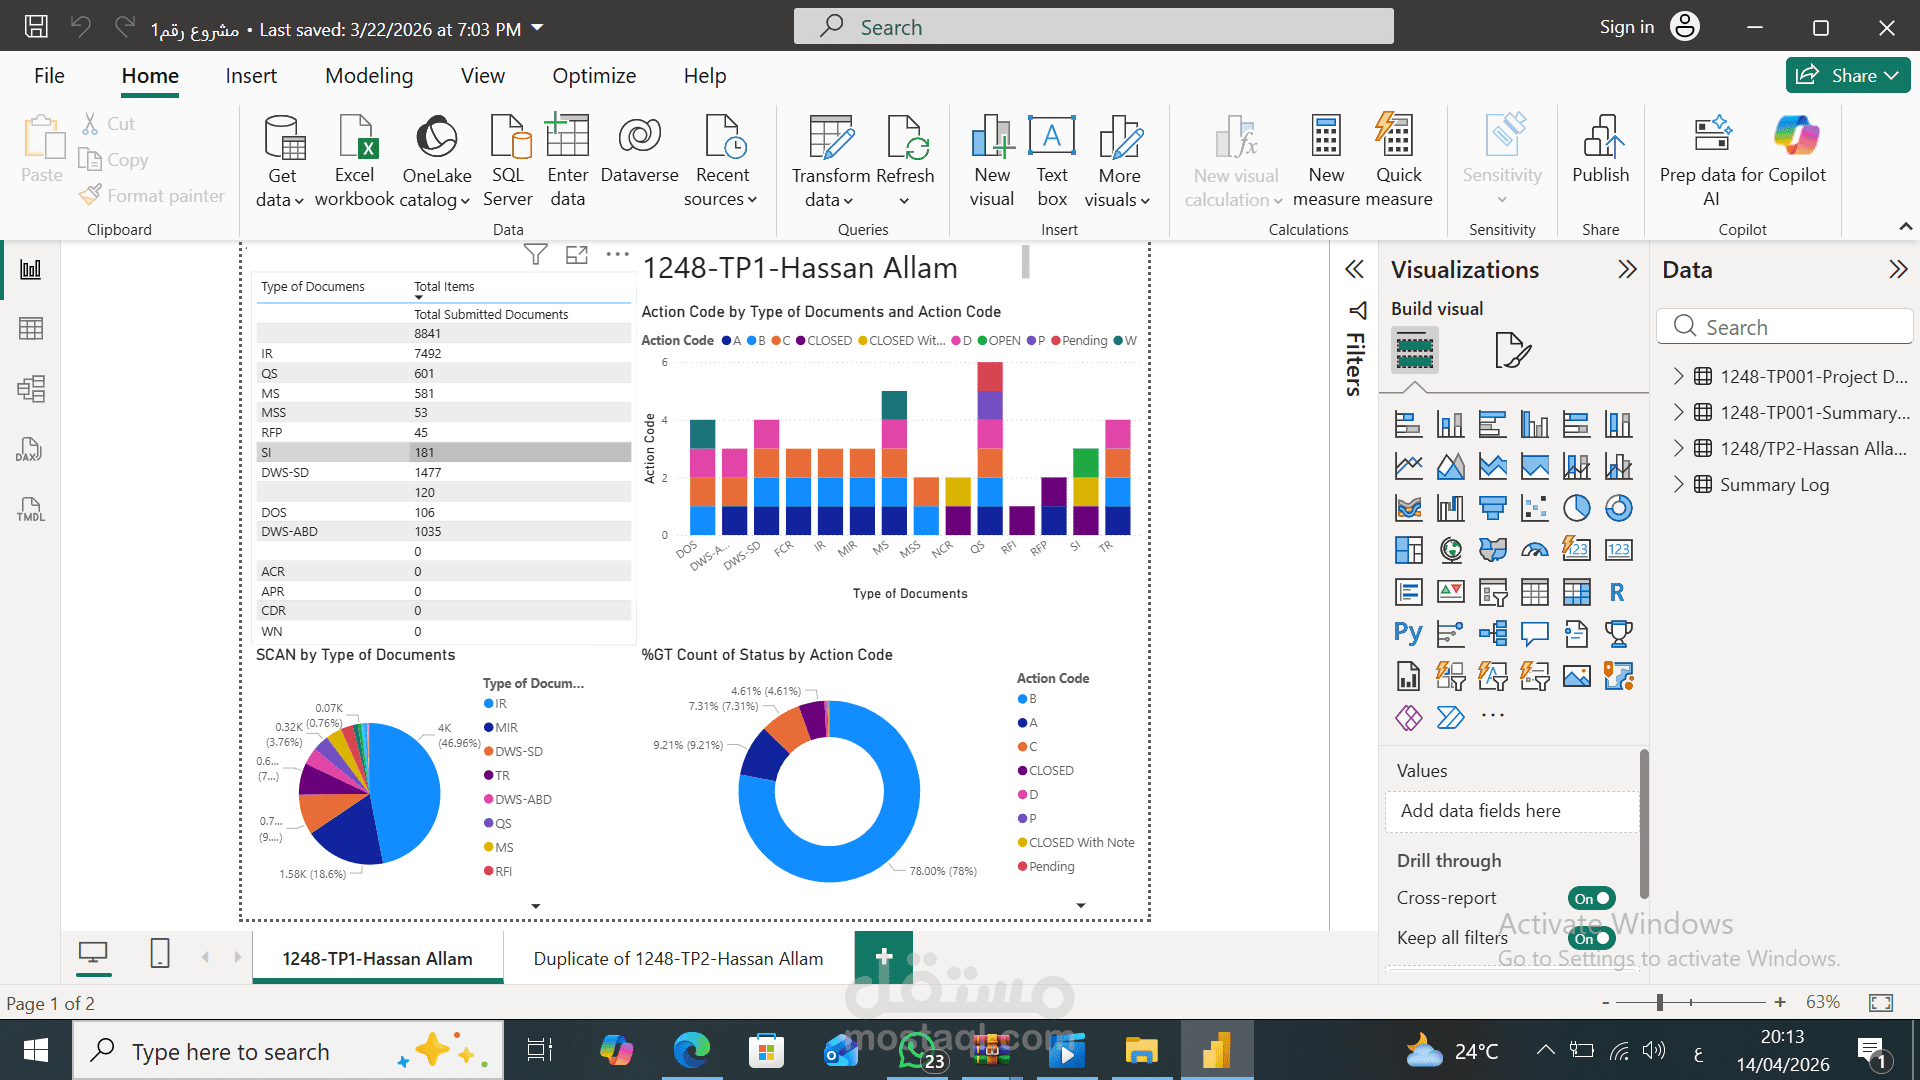1920x1080 pixels.
Task: Open the View ribbon tab
Action: (x=483, y=76)
